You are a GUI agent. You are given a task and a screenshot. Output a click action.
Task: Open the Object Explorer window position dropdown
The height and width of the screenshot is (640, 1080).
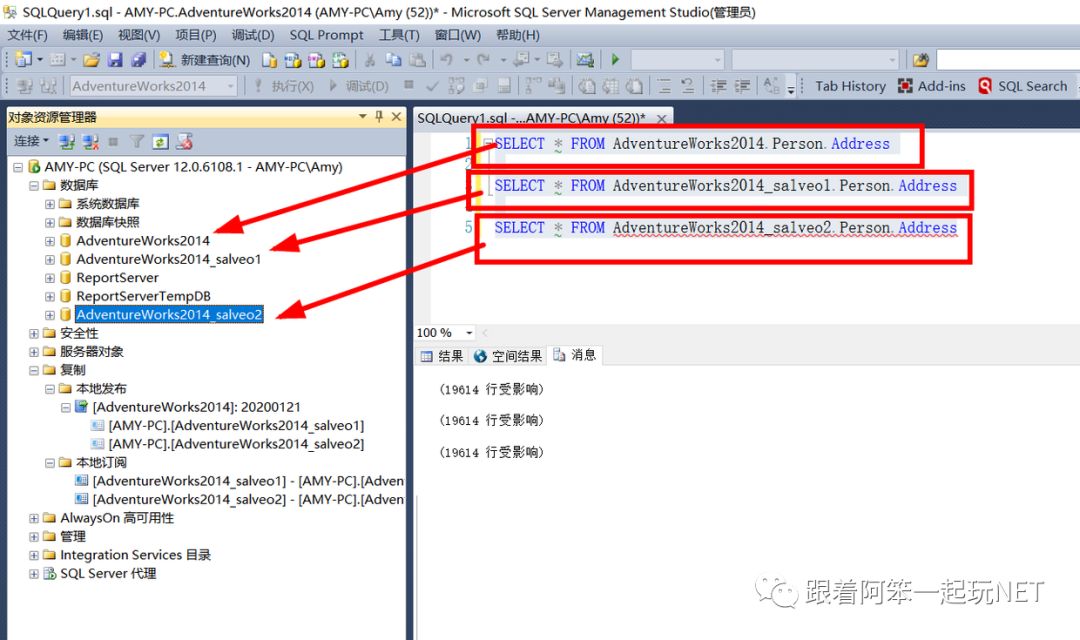coord(363,116)
